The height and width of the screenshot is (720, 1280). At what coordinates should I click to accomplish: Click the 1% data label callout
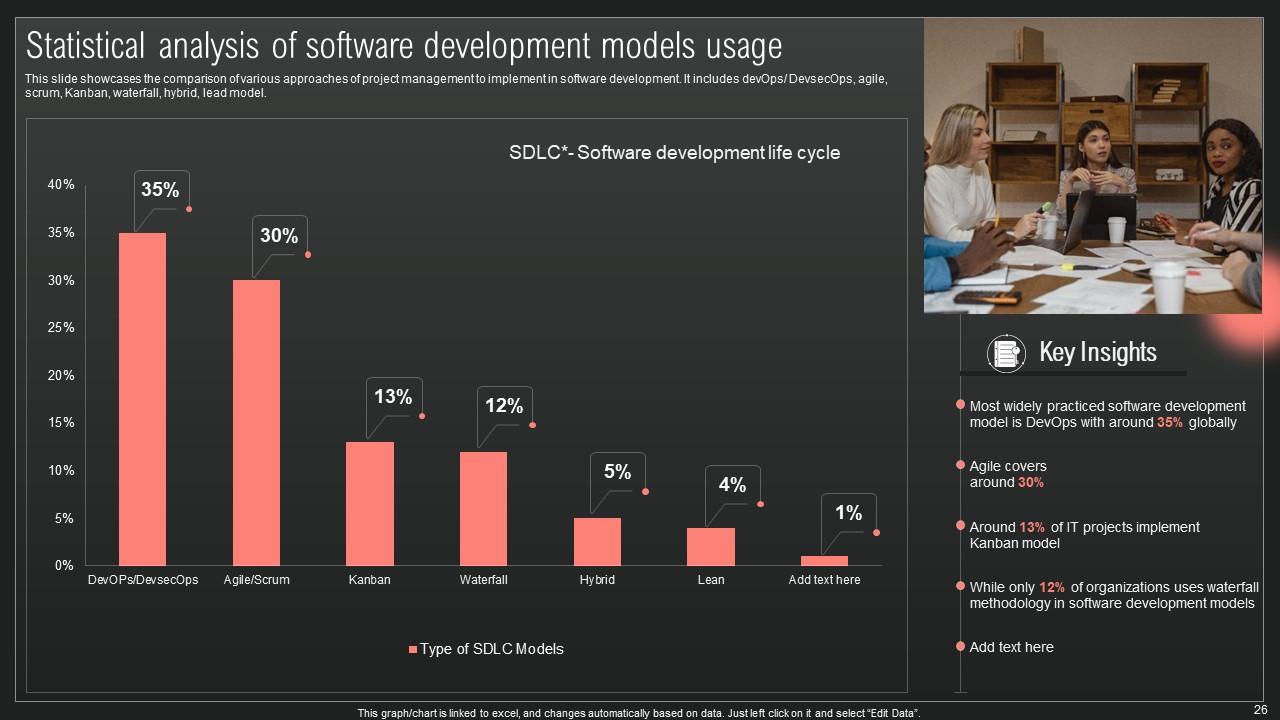coord(848,513)
